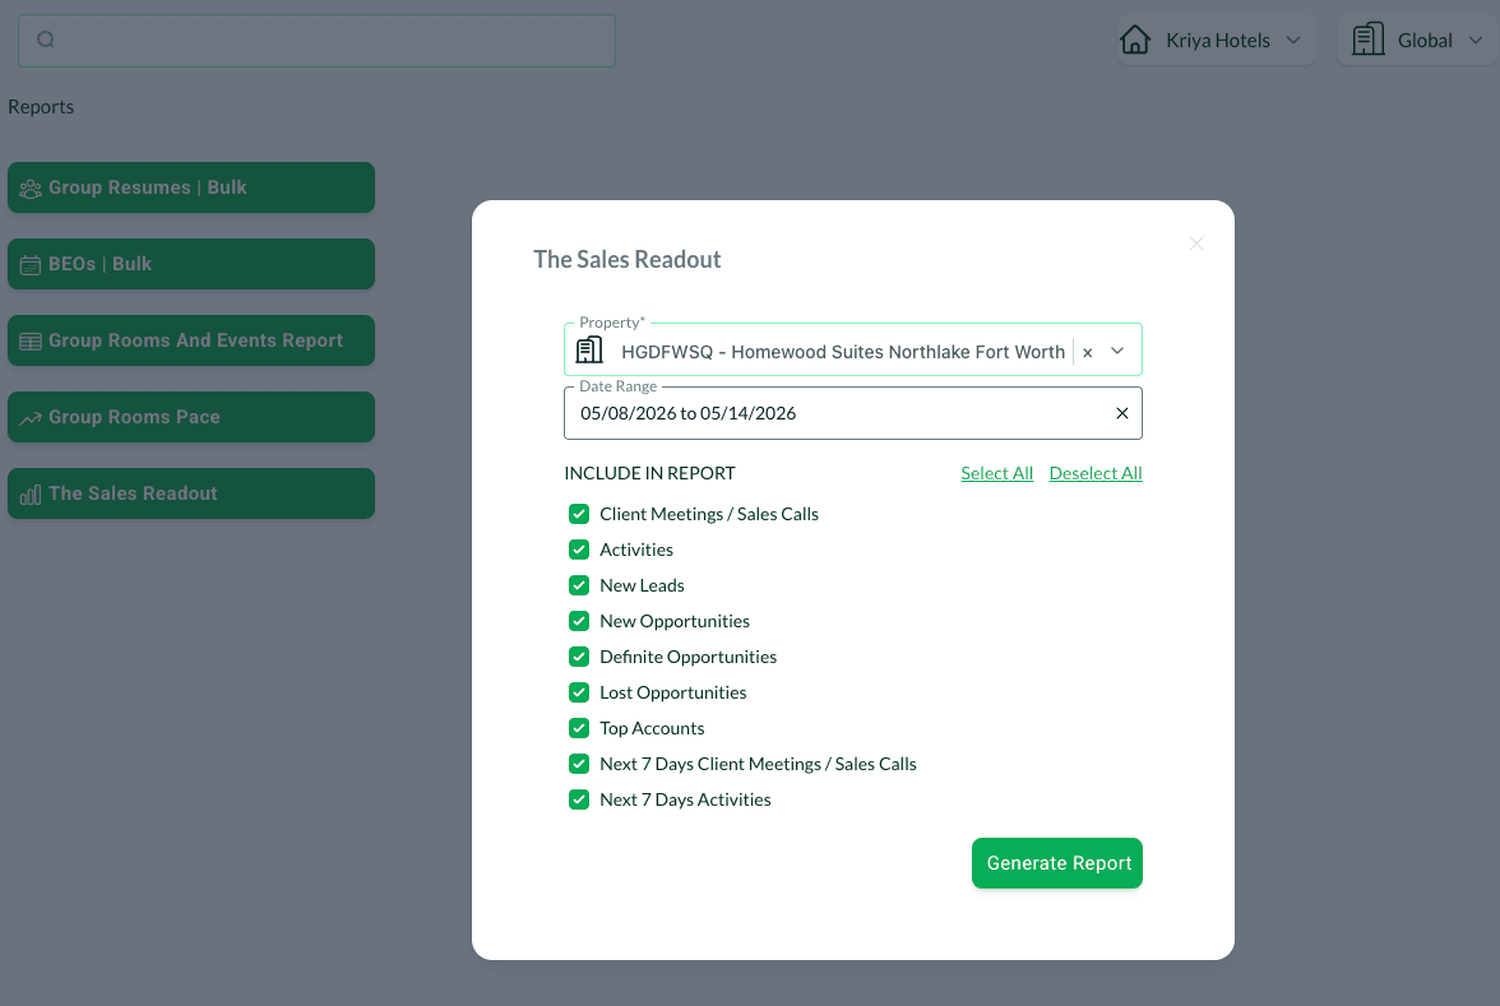1500x1006 pixels.
Task: Click the building icon in Property field
Action: point(590,350)
